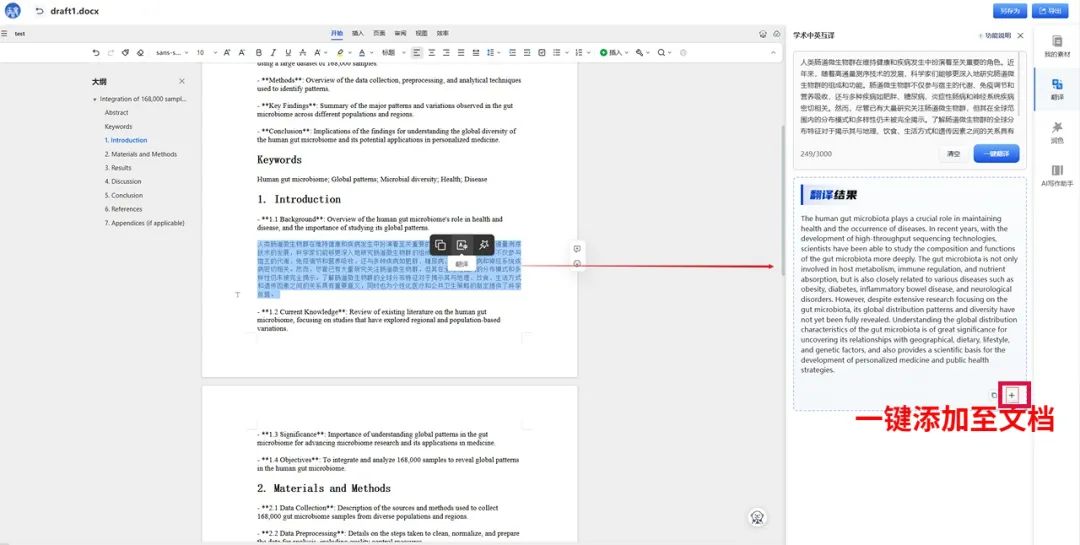Open the AI写作助手 sidebar panel
Screen dimensions: 1080x545
[1057, 175]
